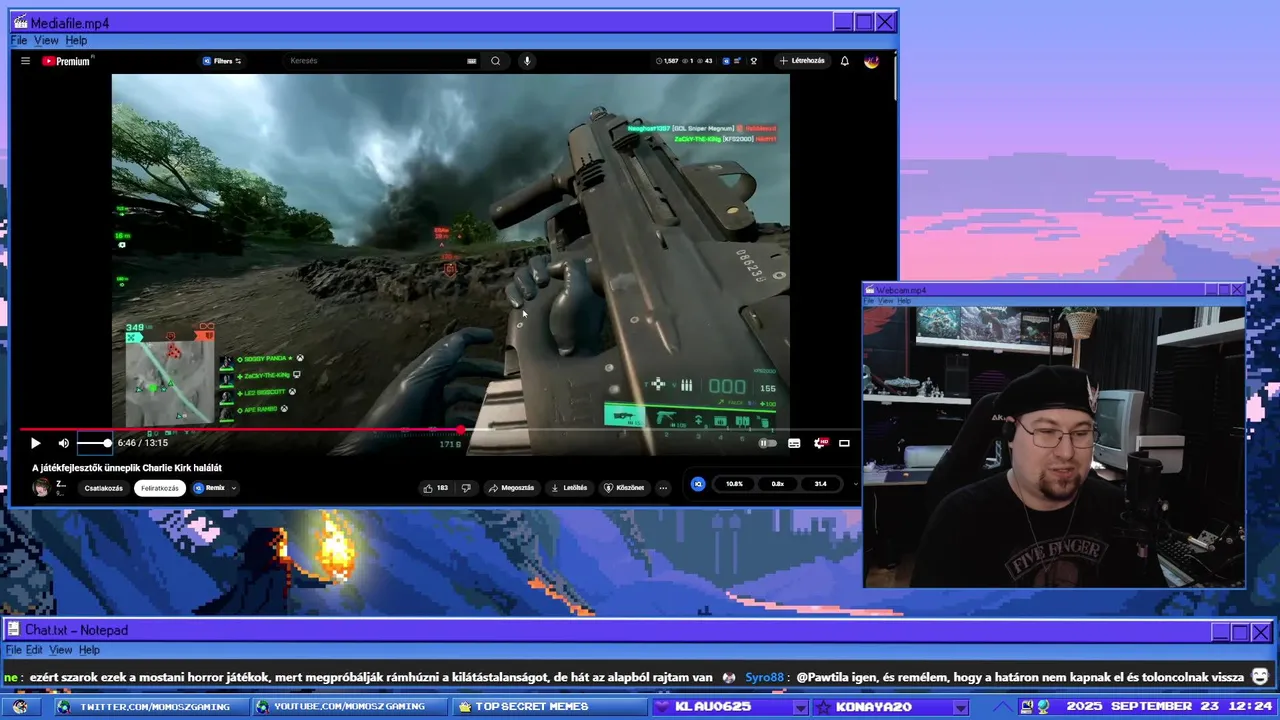
Task: Open the channel avatar below the video
Action: tap(41, 488)
